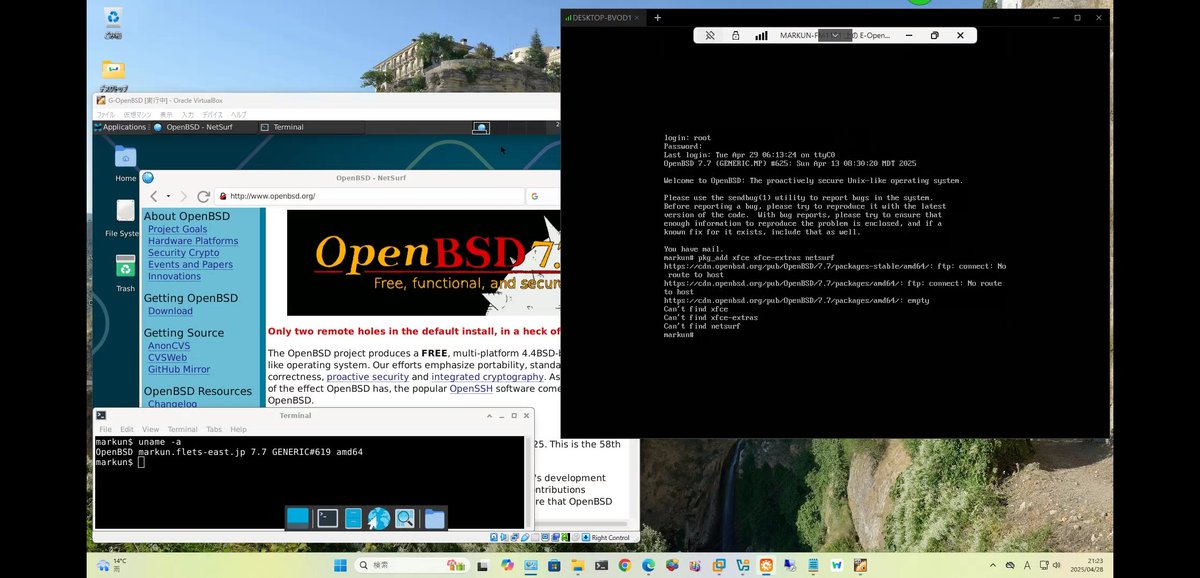Open VirtualBox デバイス menu

click(x=213, y=115)
